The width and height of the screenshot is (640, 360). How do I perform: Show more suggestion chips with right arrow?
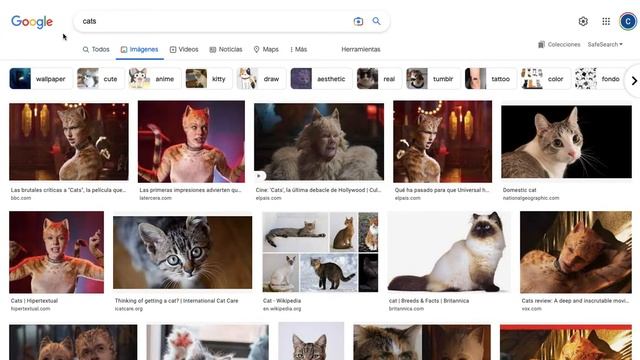pos(634,81)
